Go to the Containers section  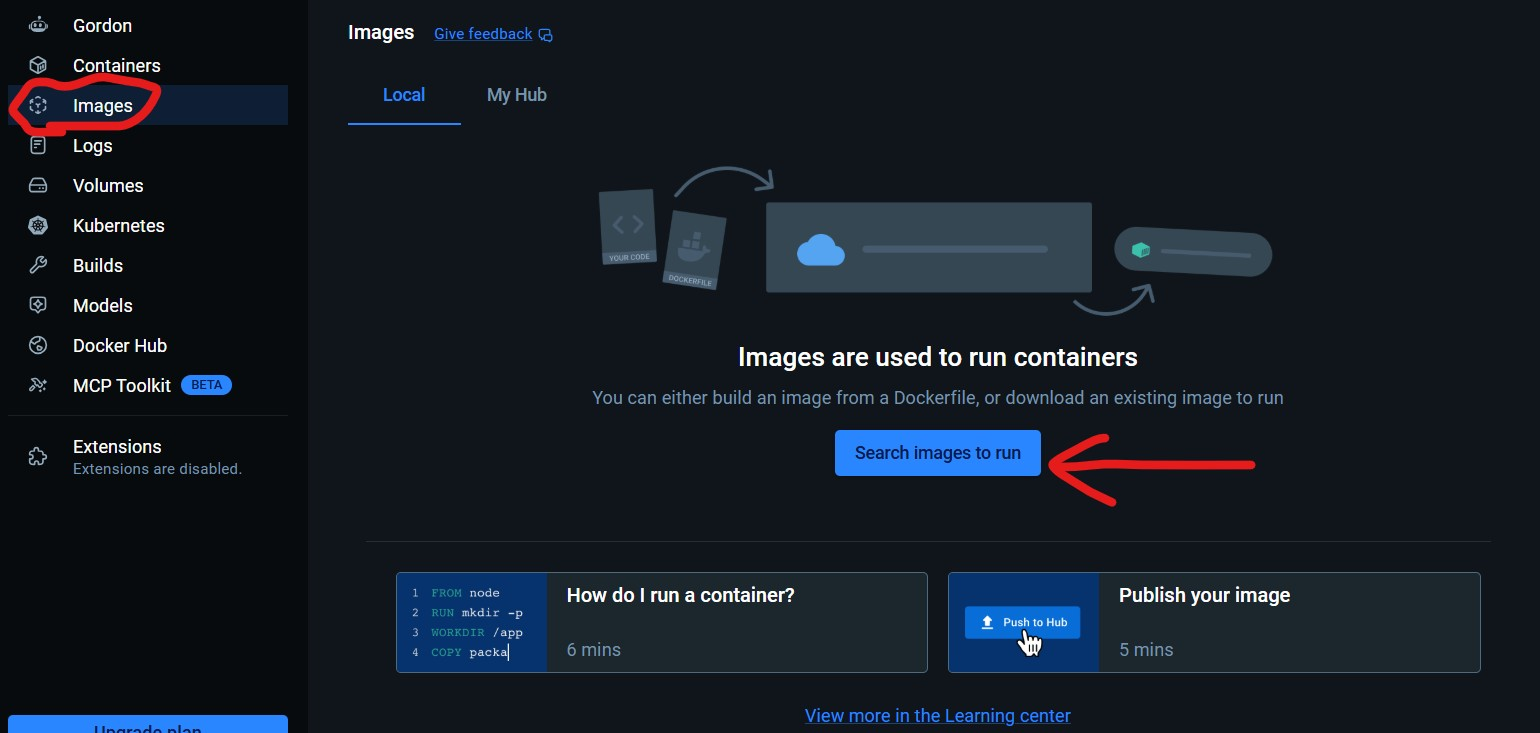click(148, 65)
